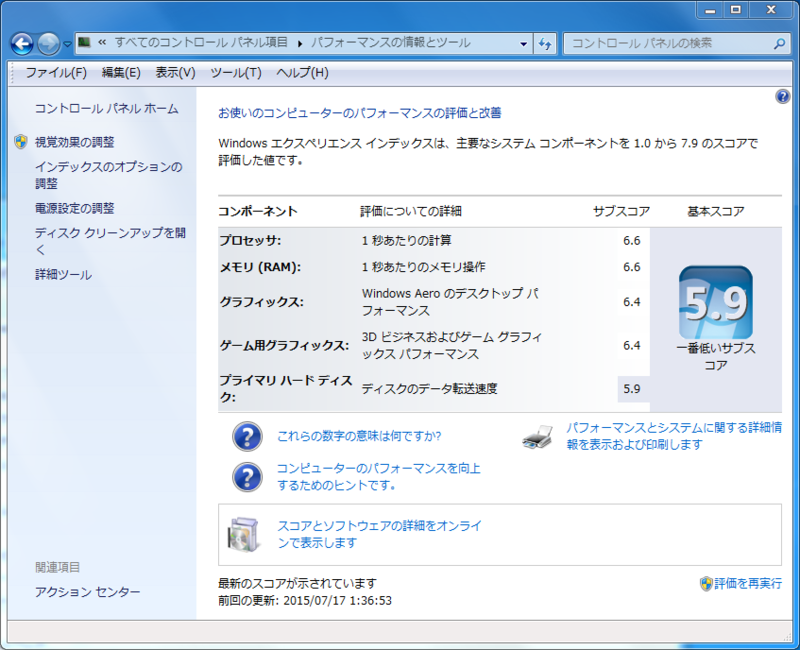Go back with the blue Back arrow

(22, 44)
